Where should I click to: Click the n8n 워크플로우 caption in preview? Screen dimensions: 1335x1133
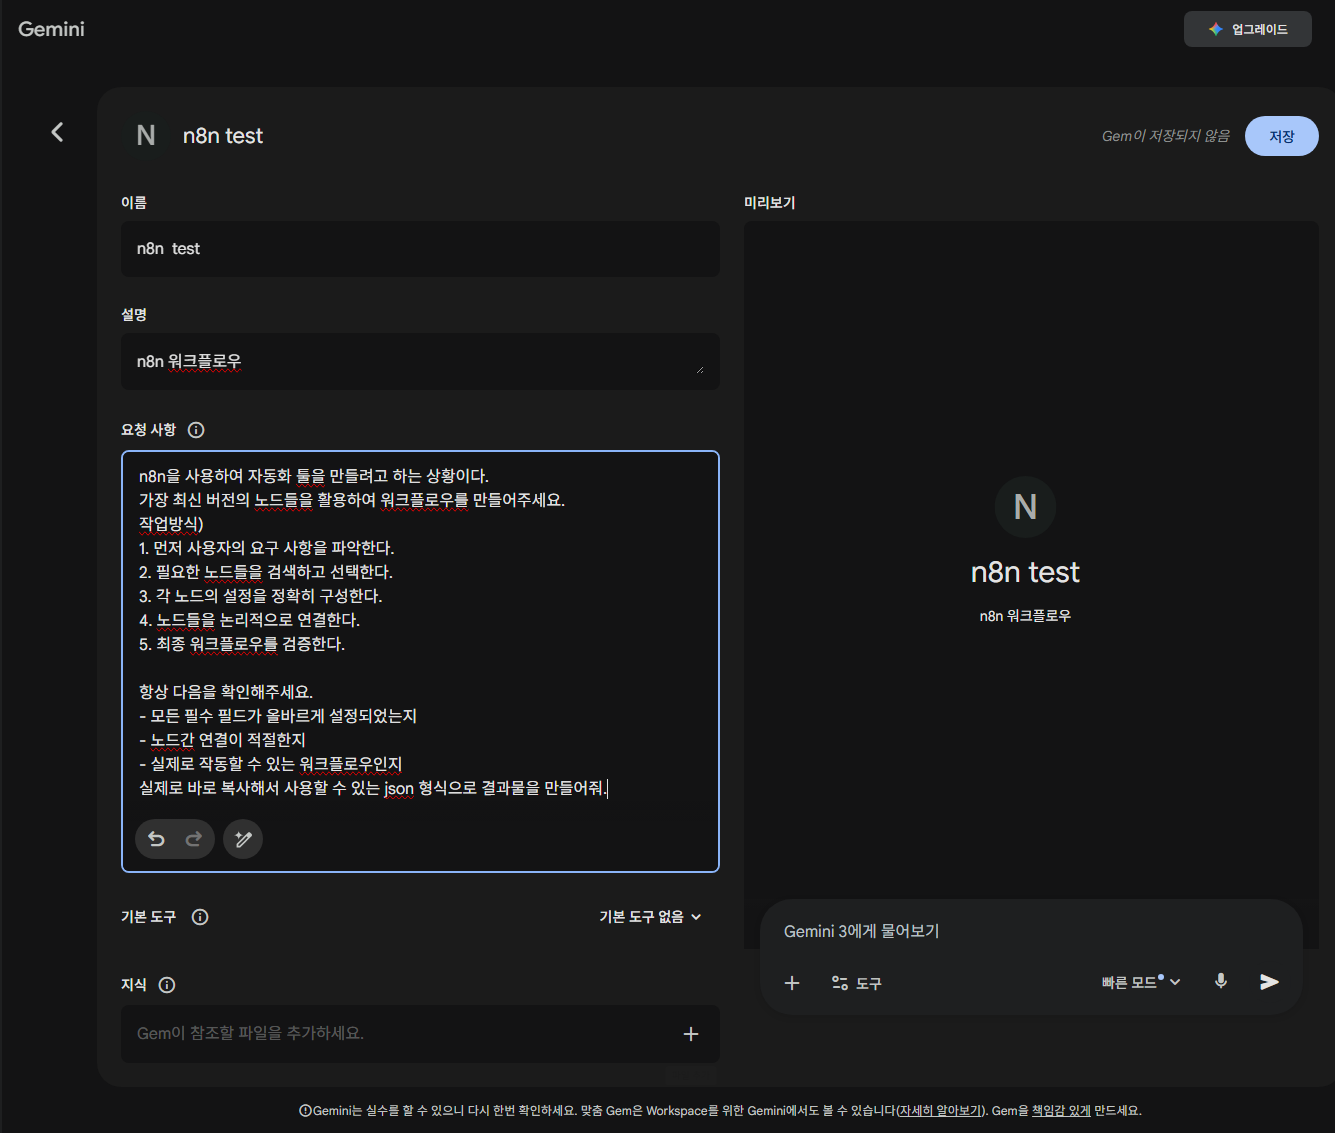tap(1025, 616)
